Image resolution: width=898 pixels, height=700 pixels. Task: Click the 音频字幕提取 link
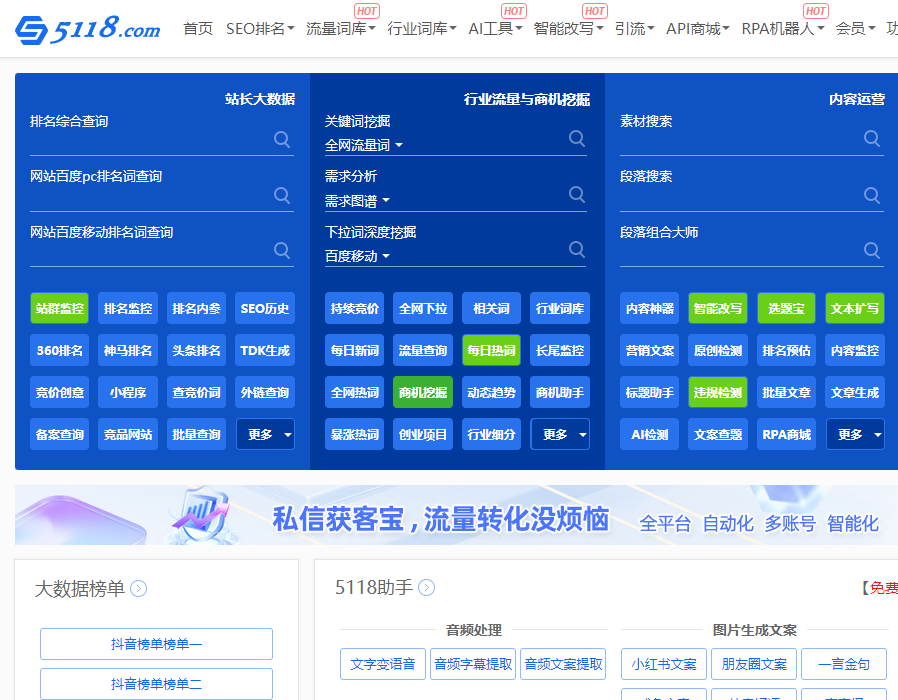(473, 664)
